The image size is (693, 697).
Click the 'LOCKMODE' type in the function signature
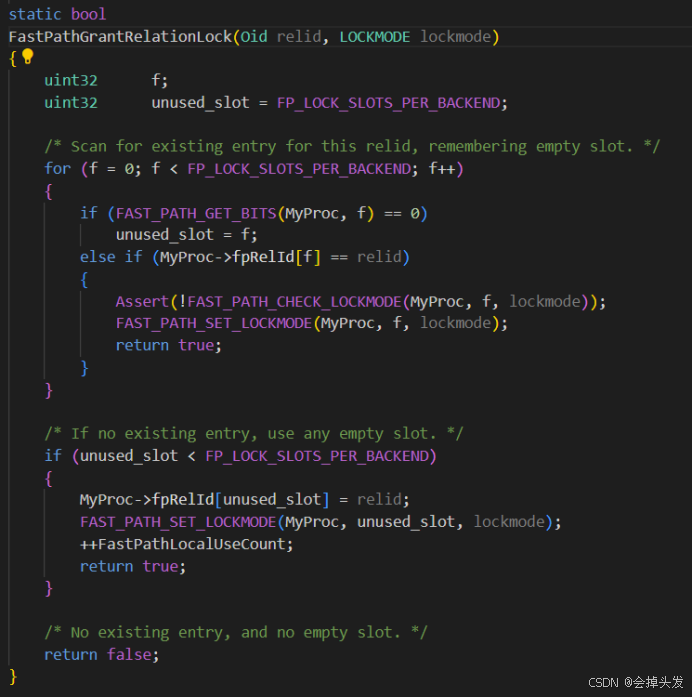coord(375,36)
